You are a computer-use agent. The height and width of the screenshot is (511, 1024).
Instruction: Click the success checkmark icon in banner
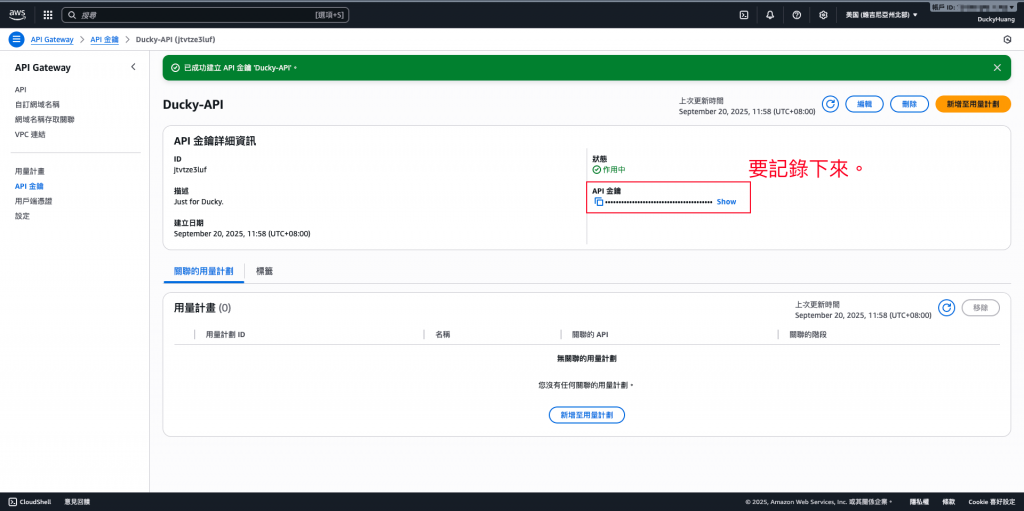pyautogui.click(x=174, y=67)
